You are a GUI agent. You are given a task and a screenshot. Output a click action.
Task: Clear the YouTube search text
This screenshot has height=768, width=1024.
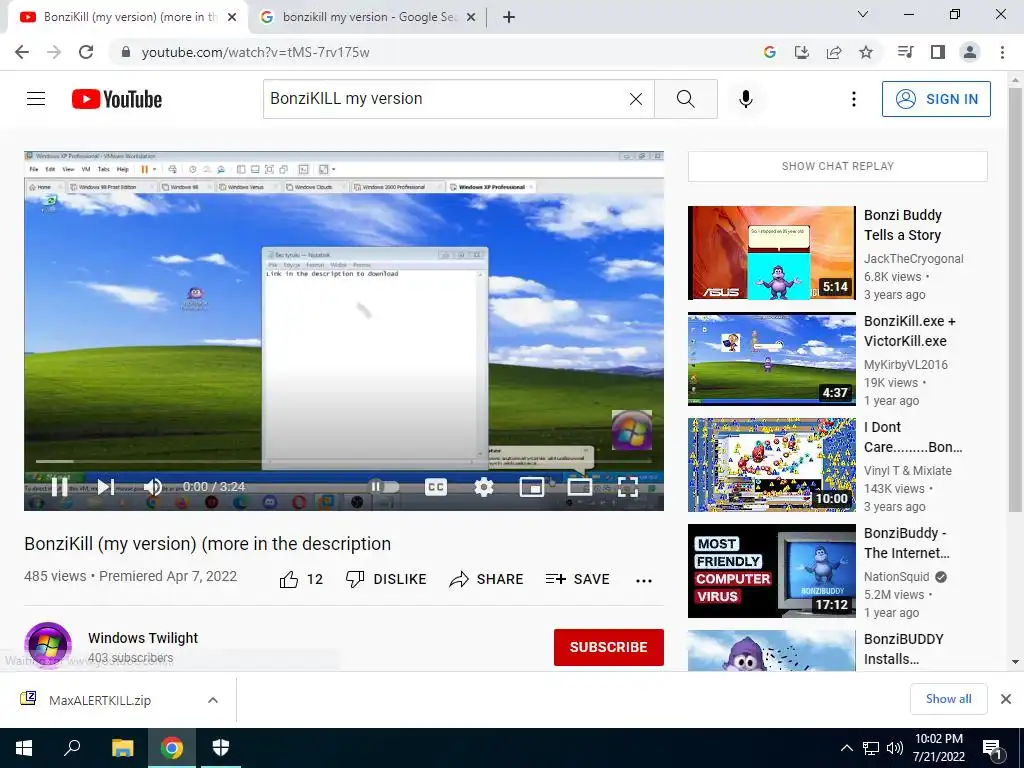click(x=635, y=99)
